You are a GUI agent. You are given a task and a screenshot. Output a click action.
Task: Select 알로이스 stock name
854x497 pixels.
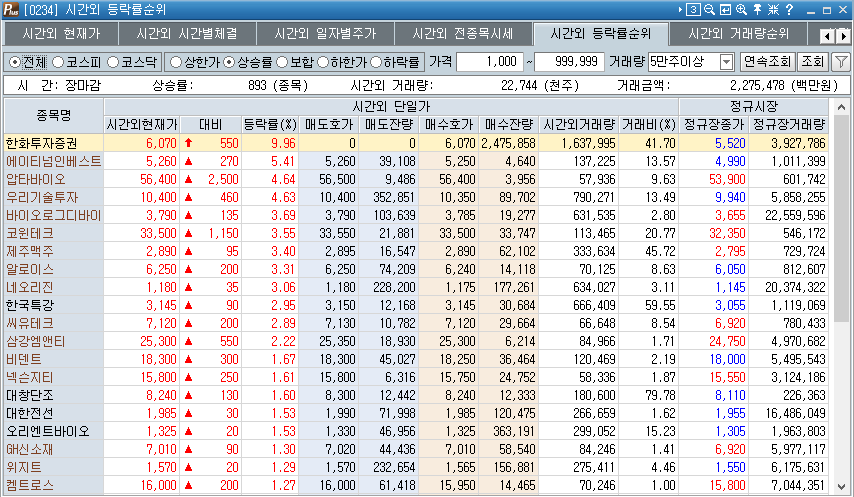(x=29, y=269)
